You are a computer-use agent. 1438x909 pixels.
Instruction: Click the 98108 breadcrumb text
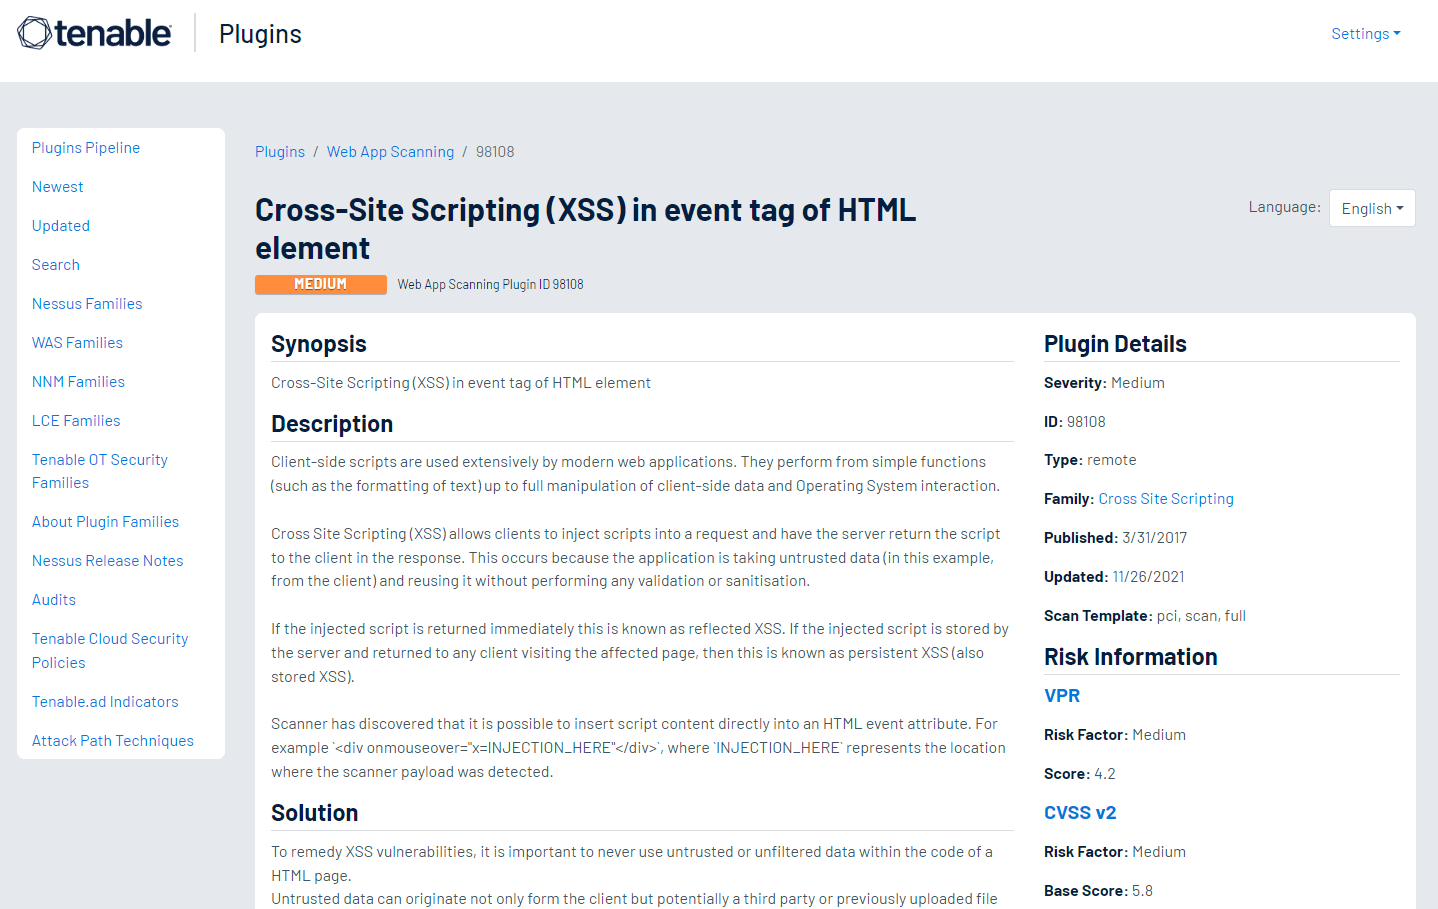[x=495, y=152]
